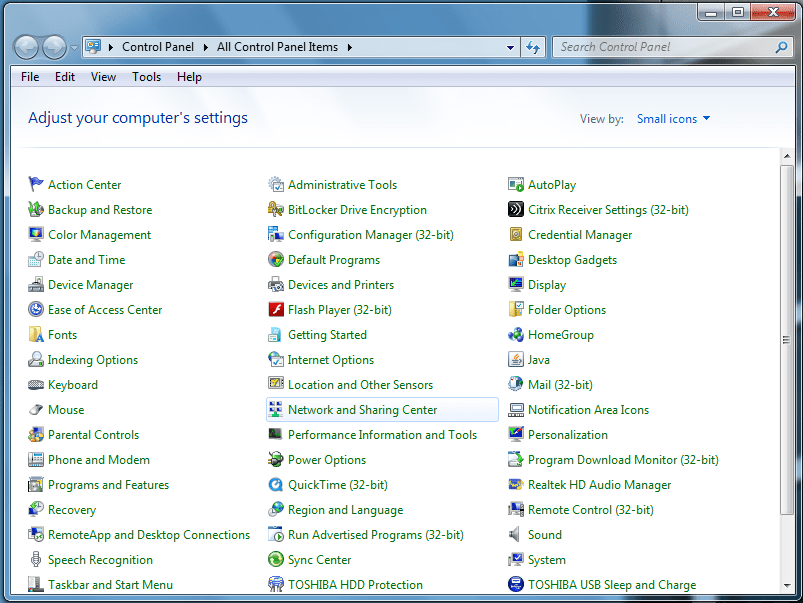803x603 pixels.
Task: Expand the arrow after All Control Panel Items
Action: (350, 48)
